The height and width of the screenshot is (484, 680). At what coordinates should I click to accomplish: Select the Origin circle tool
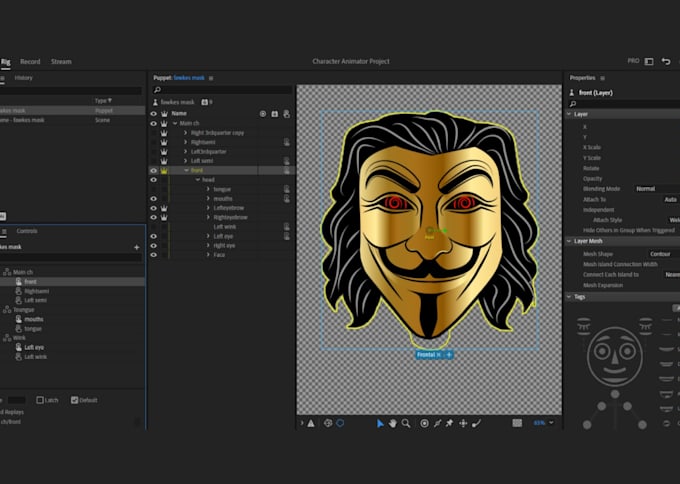pos(425,423)
